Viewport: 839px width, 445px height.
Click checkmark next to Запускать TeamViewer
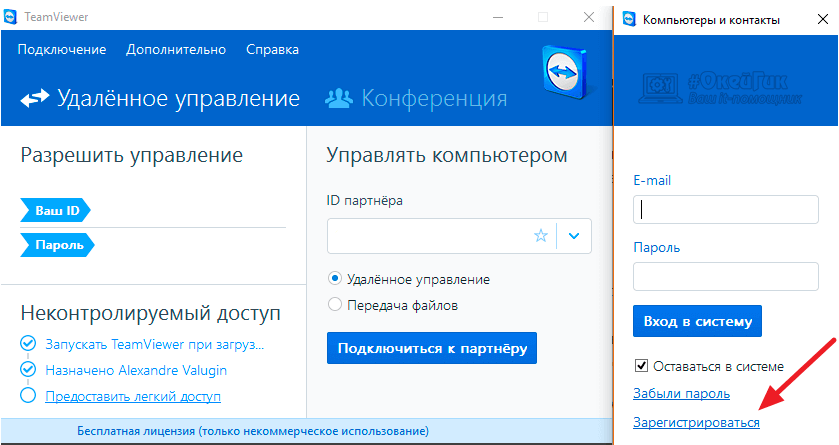tap(28, 343)
